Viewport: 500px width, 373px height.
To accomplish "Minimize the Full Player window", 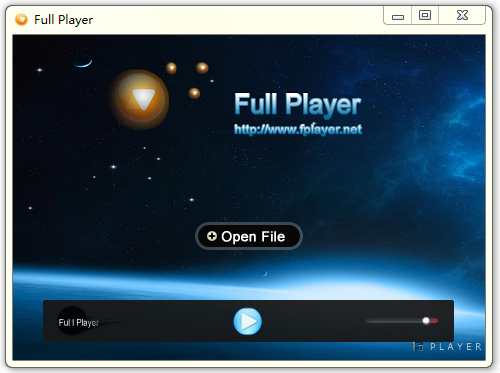I will [398, 16].
